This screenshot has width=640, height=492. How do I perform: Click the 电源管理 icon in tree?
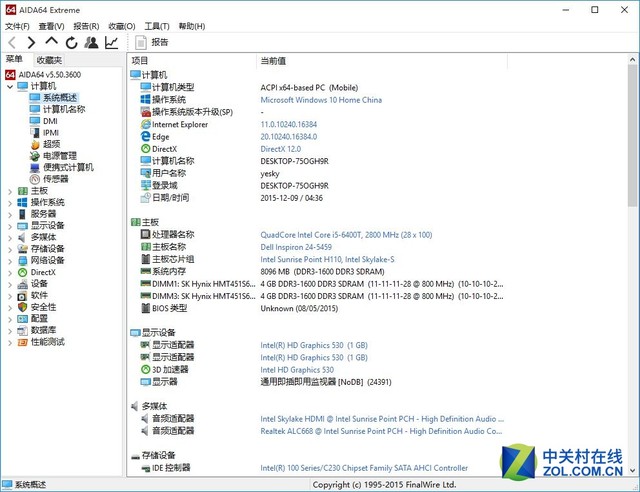pos(35,156)
